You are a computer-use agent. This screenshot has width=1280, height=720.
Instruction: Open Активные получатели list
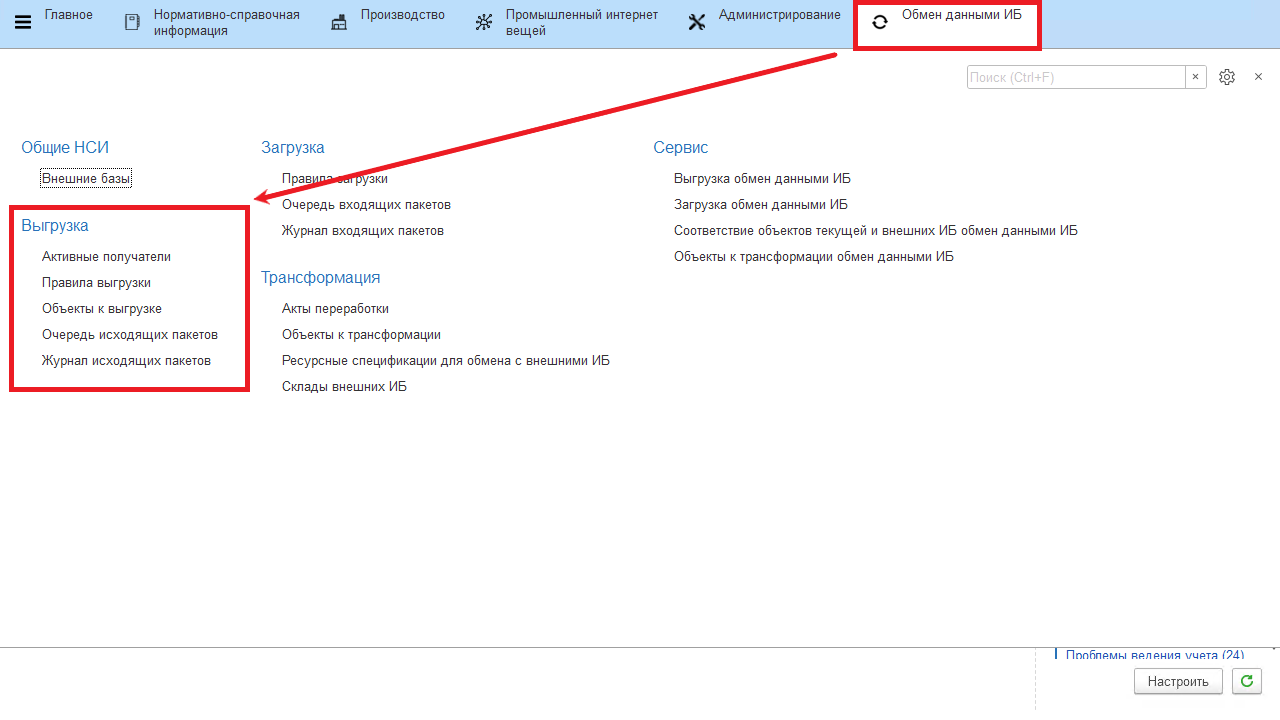(x=106, y=257)
